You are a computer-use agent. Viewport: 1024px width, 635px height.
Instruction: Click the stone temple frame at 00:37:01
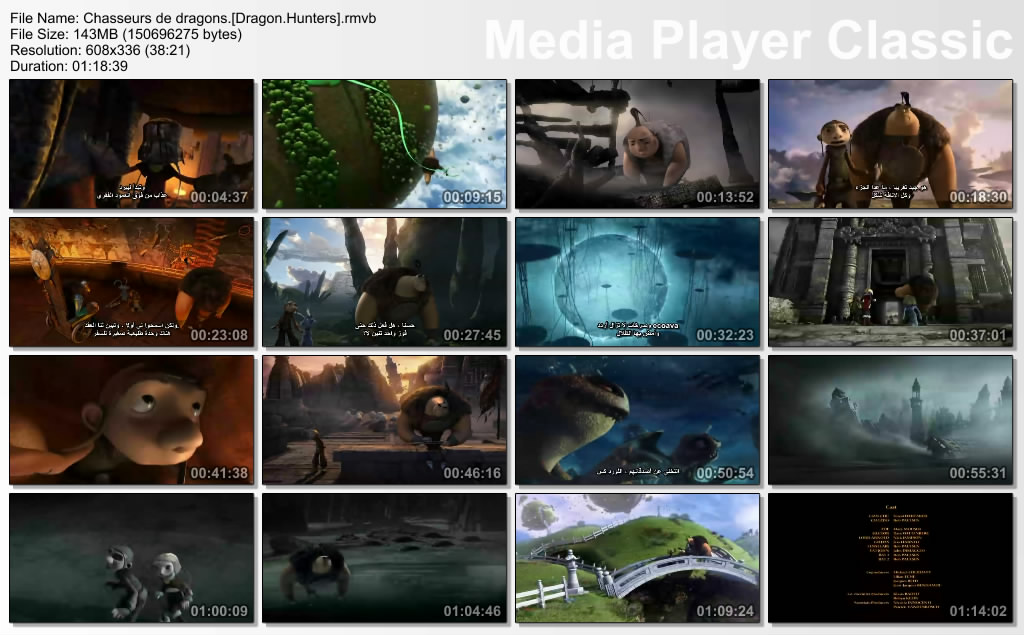[x=890, y=282]
